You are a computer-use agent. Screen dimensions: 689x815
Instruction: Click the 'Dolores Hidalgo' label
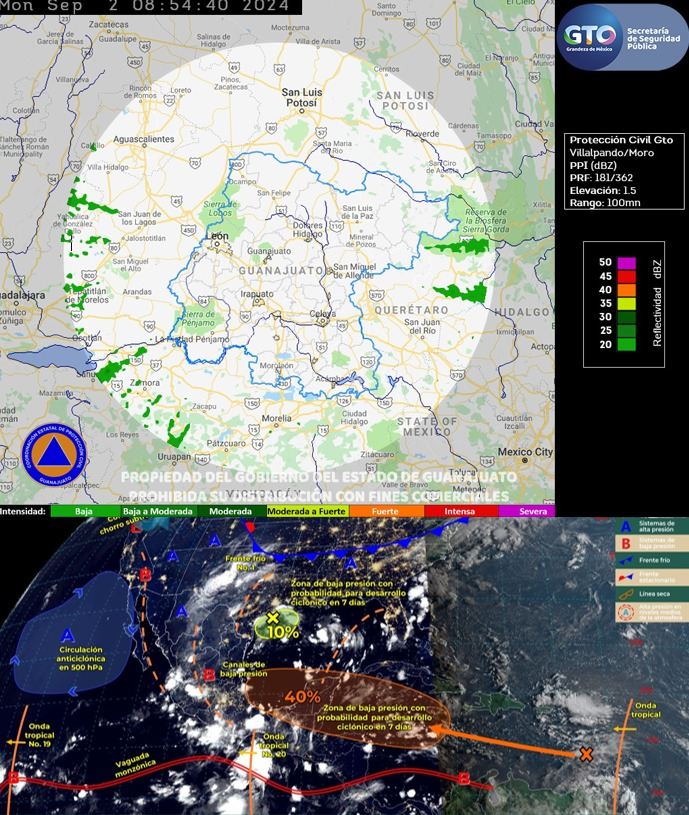[x=308, y=230]
